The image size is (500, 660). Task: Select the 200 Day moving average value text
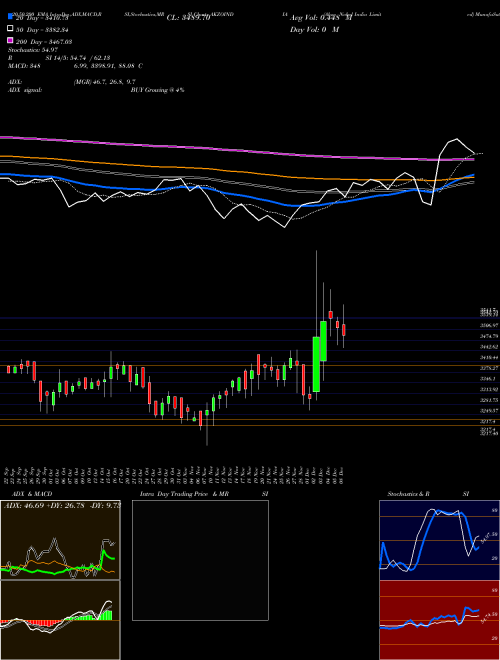(44, 42)
